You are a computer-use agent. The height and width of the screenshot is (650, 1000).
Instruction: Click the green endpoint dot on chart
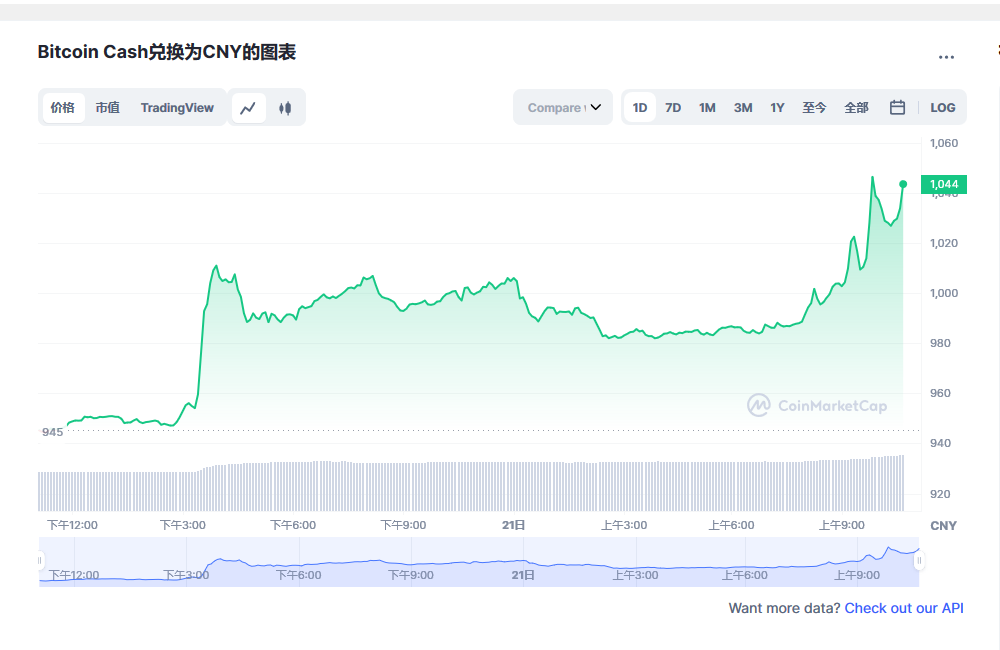tap(903, 184)
